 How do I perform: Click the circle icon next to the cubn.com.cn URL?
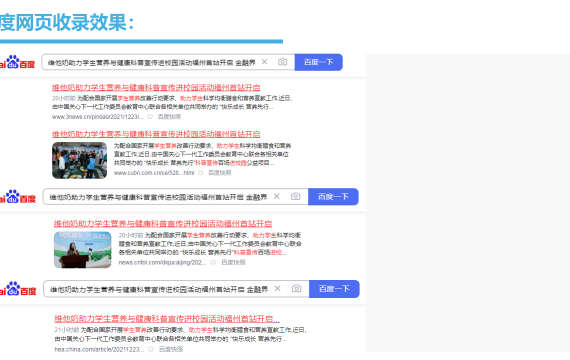[x=200, y=173]
